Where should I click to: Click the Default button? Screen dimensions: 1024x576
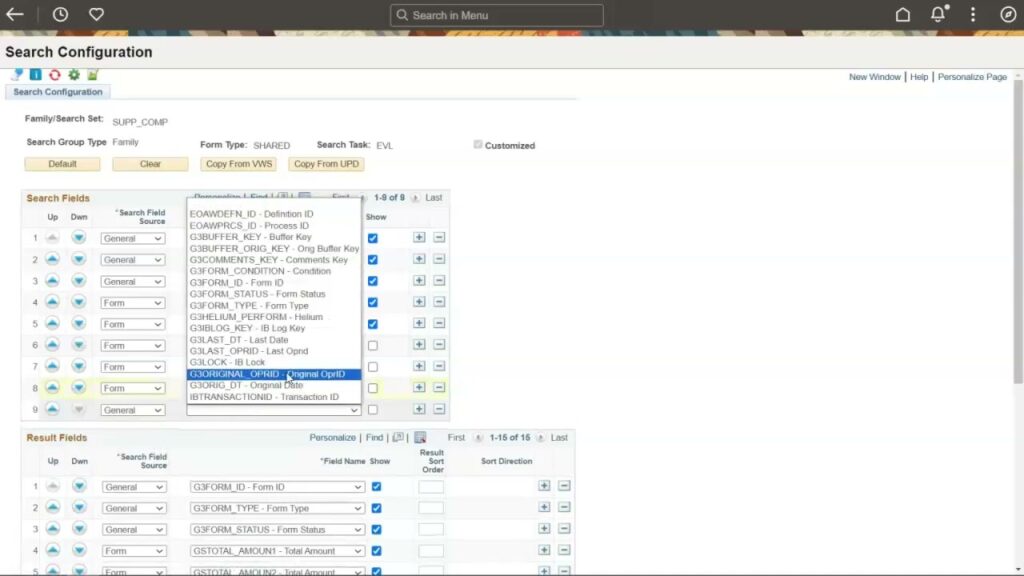62,163
